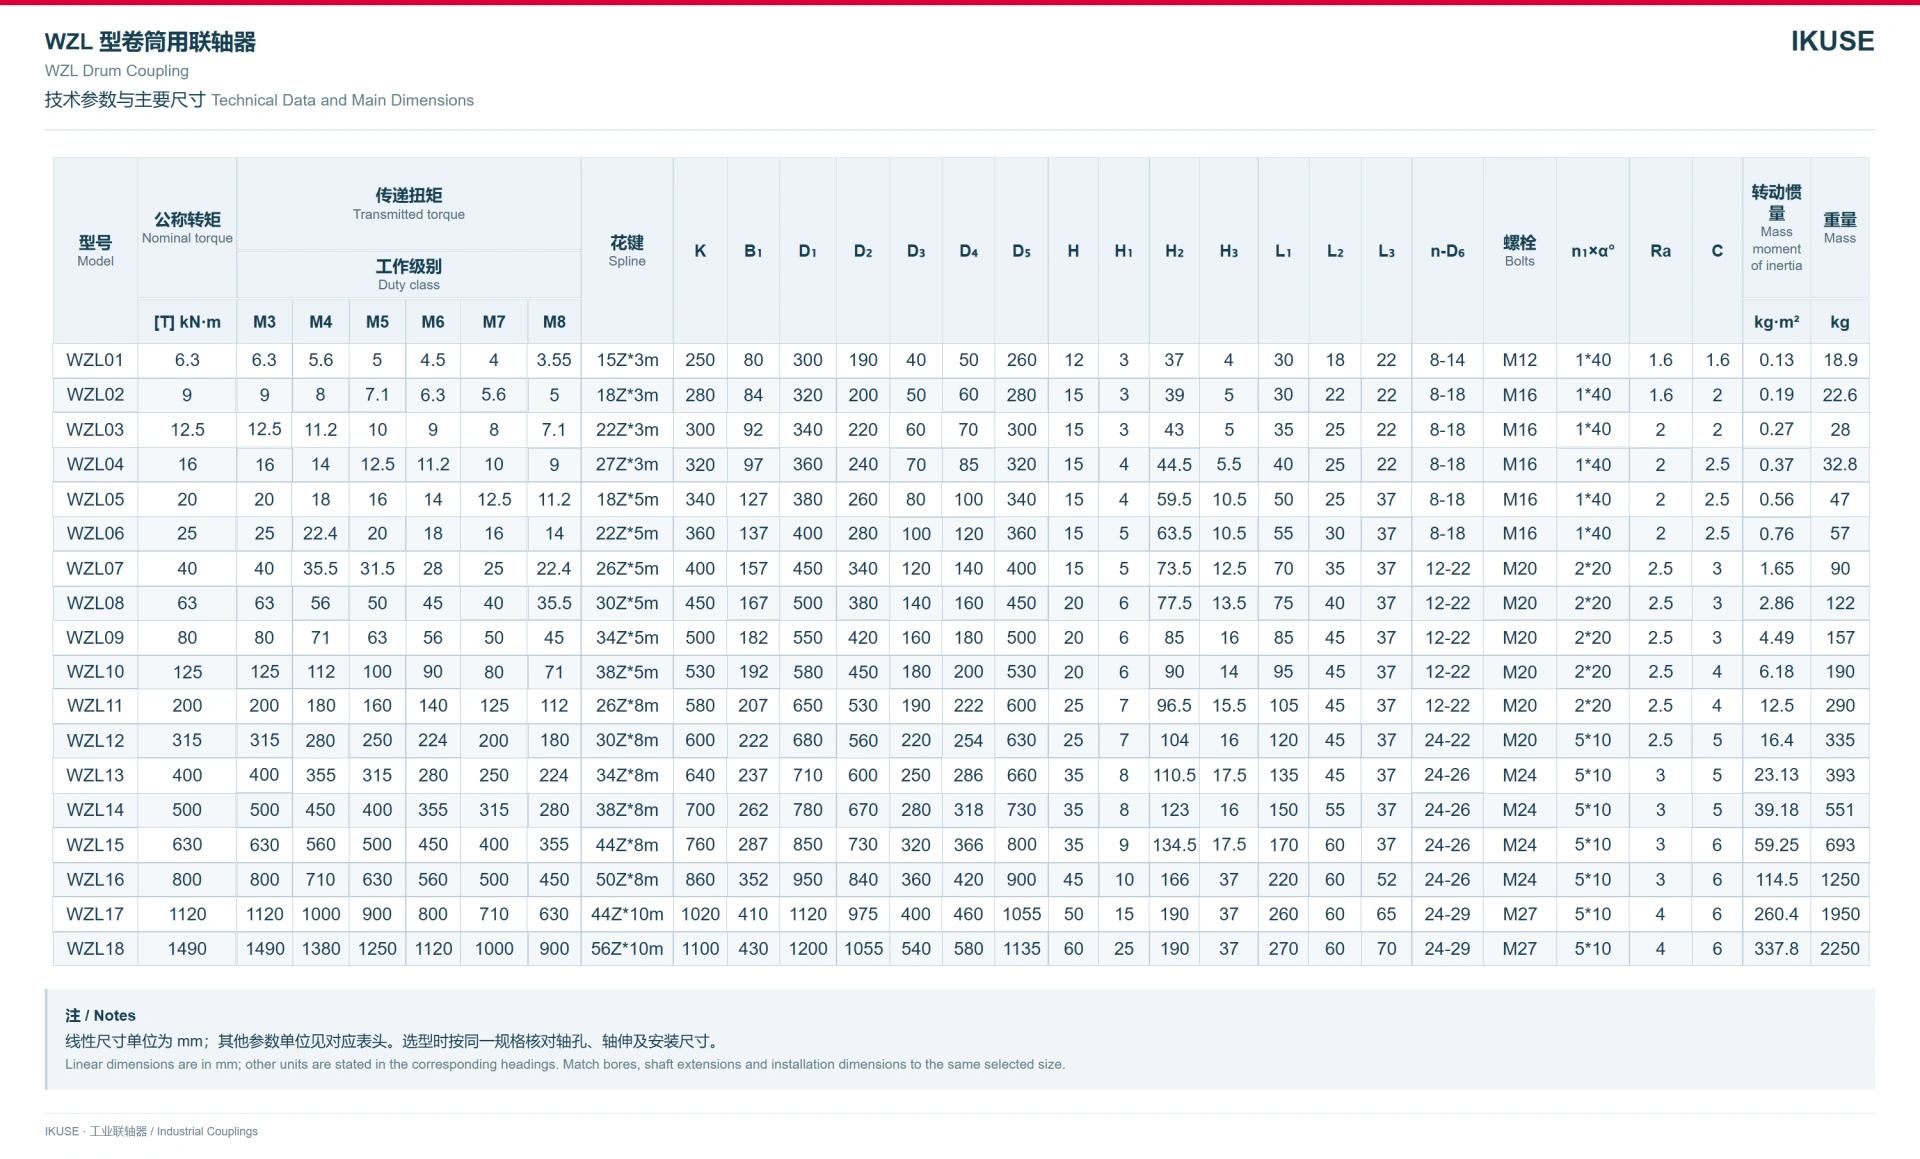Click WZL18's mass value 2250
1920x1159 pixels.
click(x=1840, y=948)
